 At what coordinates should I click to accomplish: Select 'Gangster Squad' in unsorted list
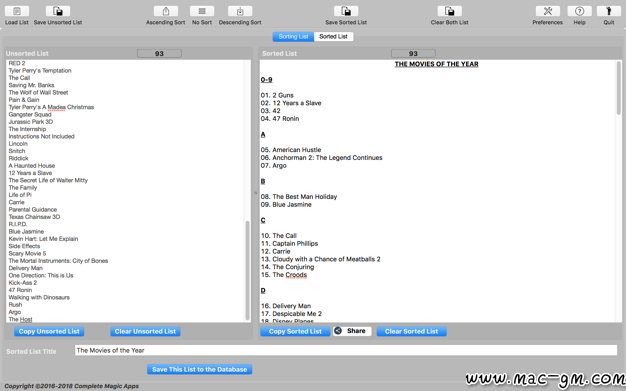coord(30,115)
